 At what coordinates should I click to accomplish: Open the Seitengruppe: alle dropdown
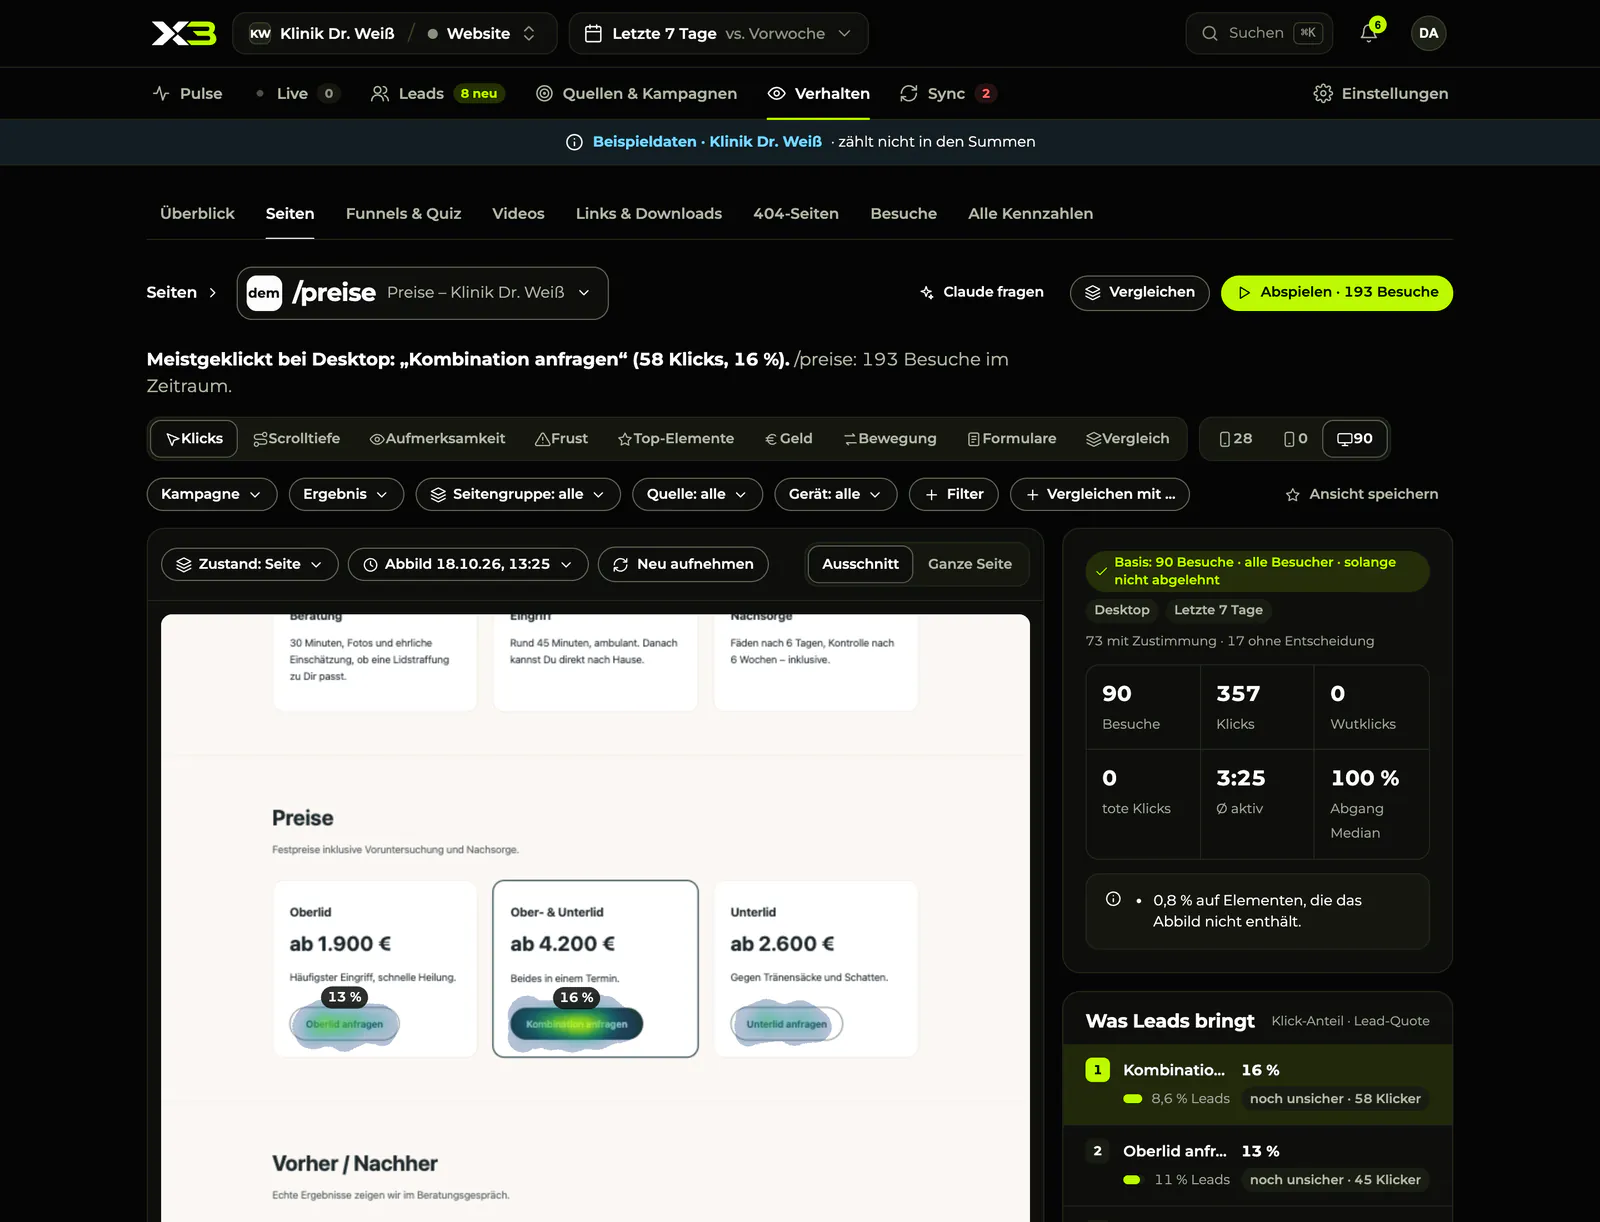click(x=518, y=494)
